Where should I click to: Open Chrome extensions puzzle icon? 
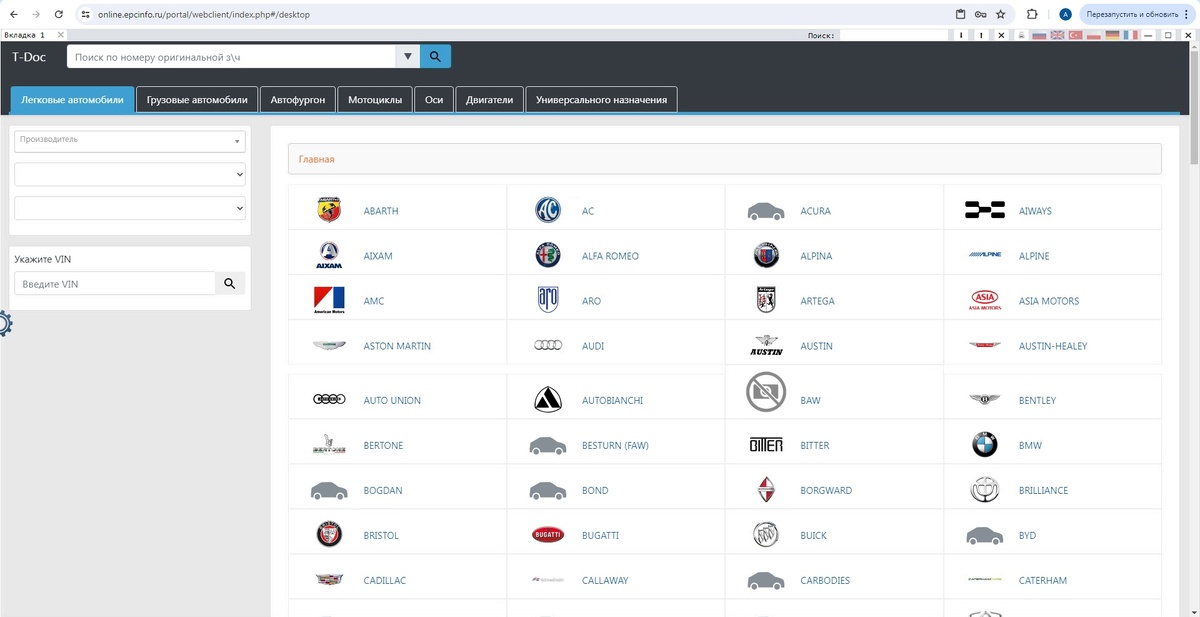point(1032,14)
